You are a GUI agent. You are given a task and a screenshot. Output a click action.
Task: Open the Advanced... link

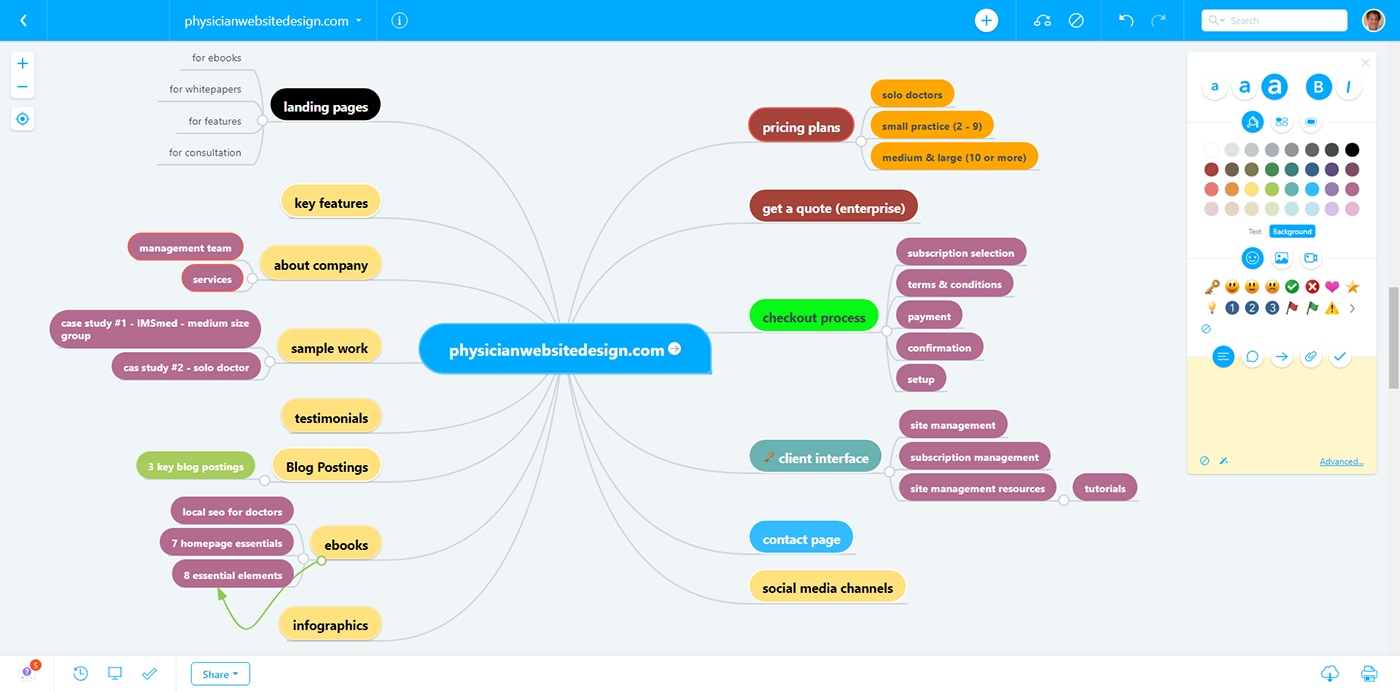coord(1341,461)
